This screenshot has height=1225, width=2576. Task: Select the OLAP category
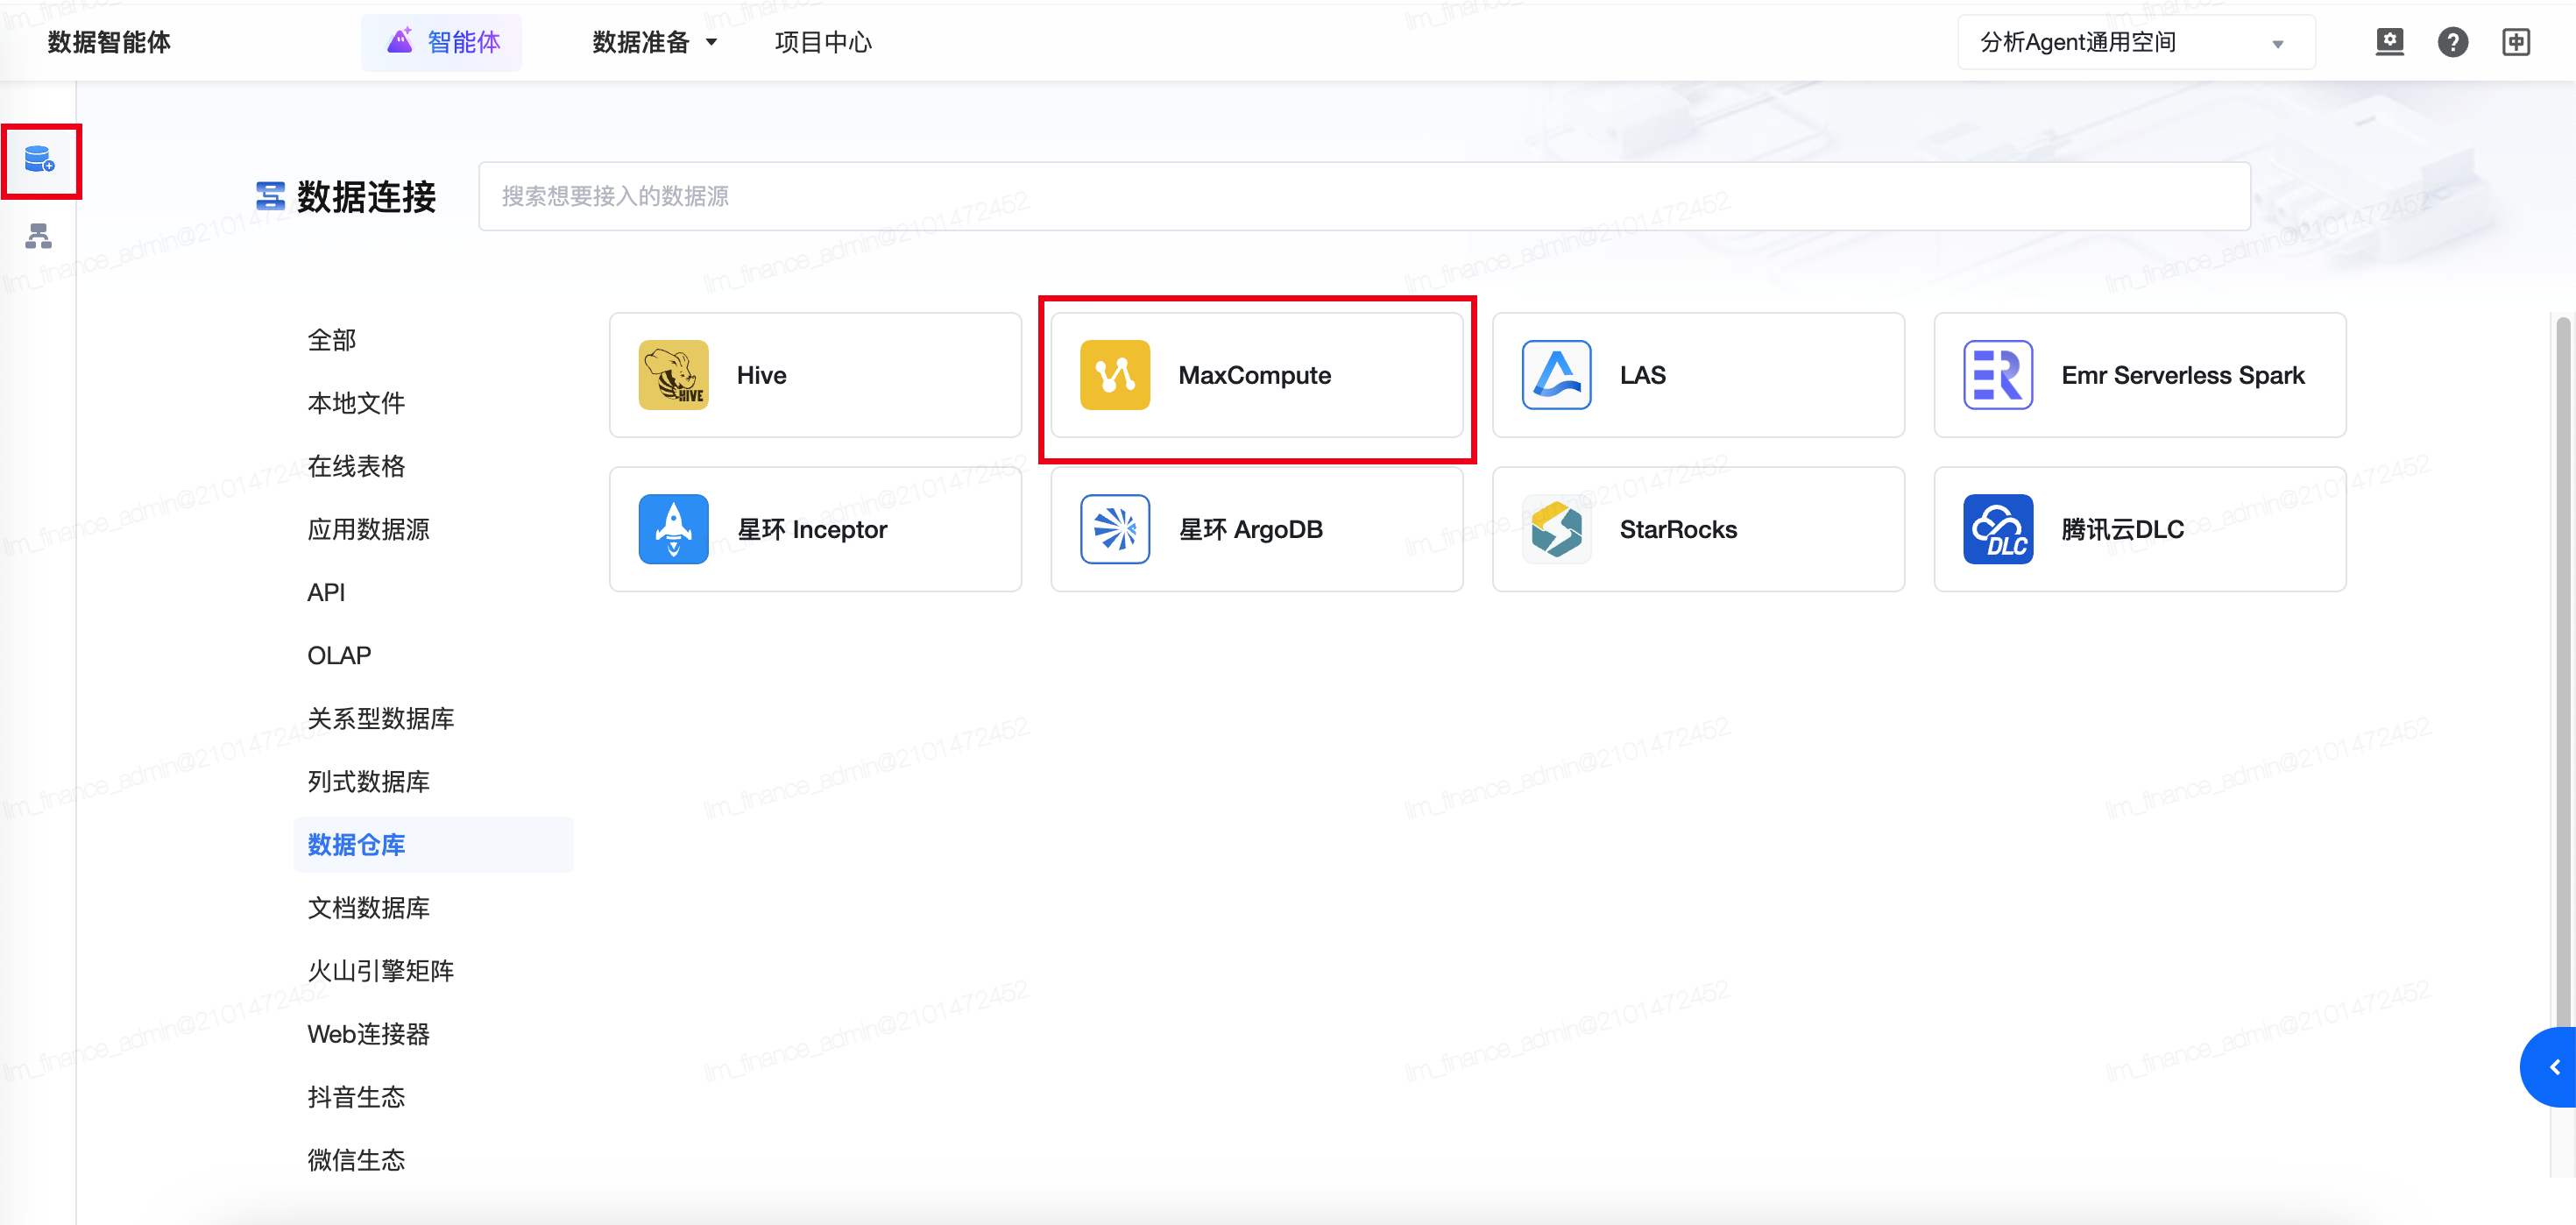pyautogui.click(x=339, y=655)
